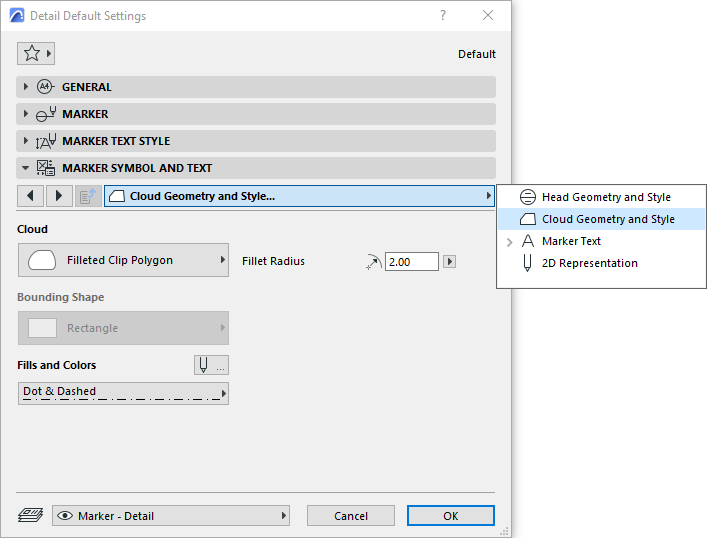This screenshot has width=707, height=538.
Task: Click the Favorites star button
Action: pyautogui.click(x=35, y=53)
